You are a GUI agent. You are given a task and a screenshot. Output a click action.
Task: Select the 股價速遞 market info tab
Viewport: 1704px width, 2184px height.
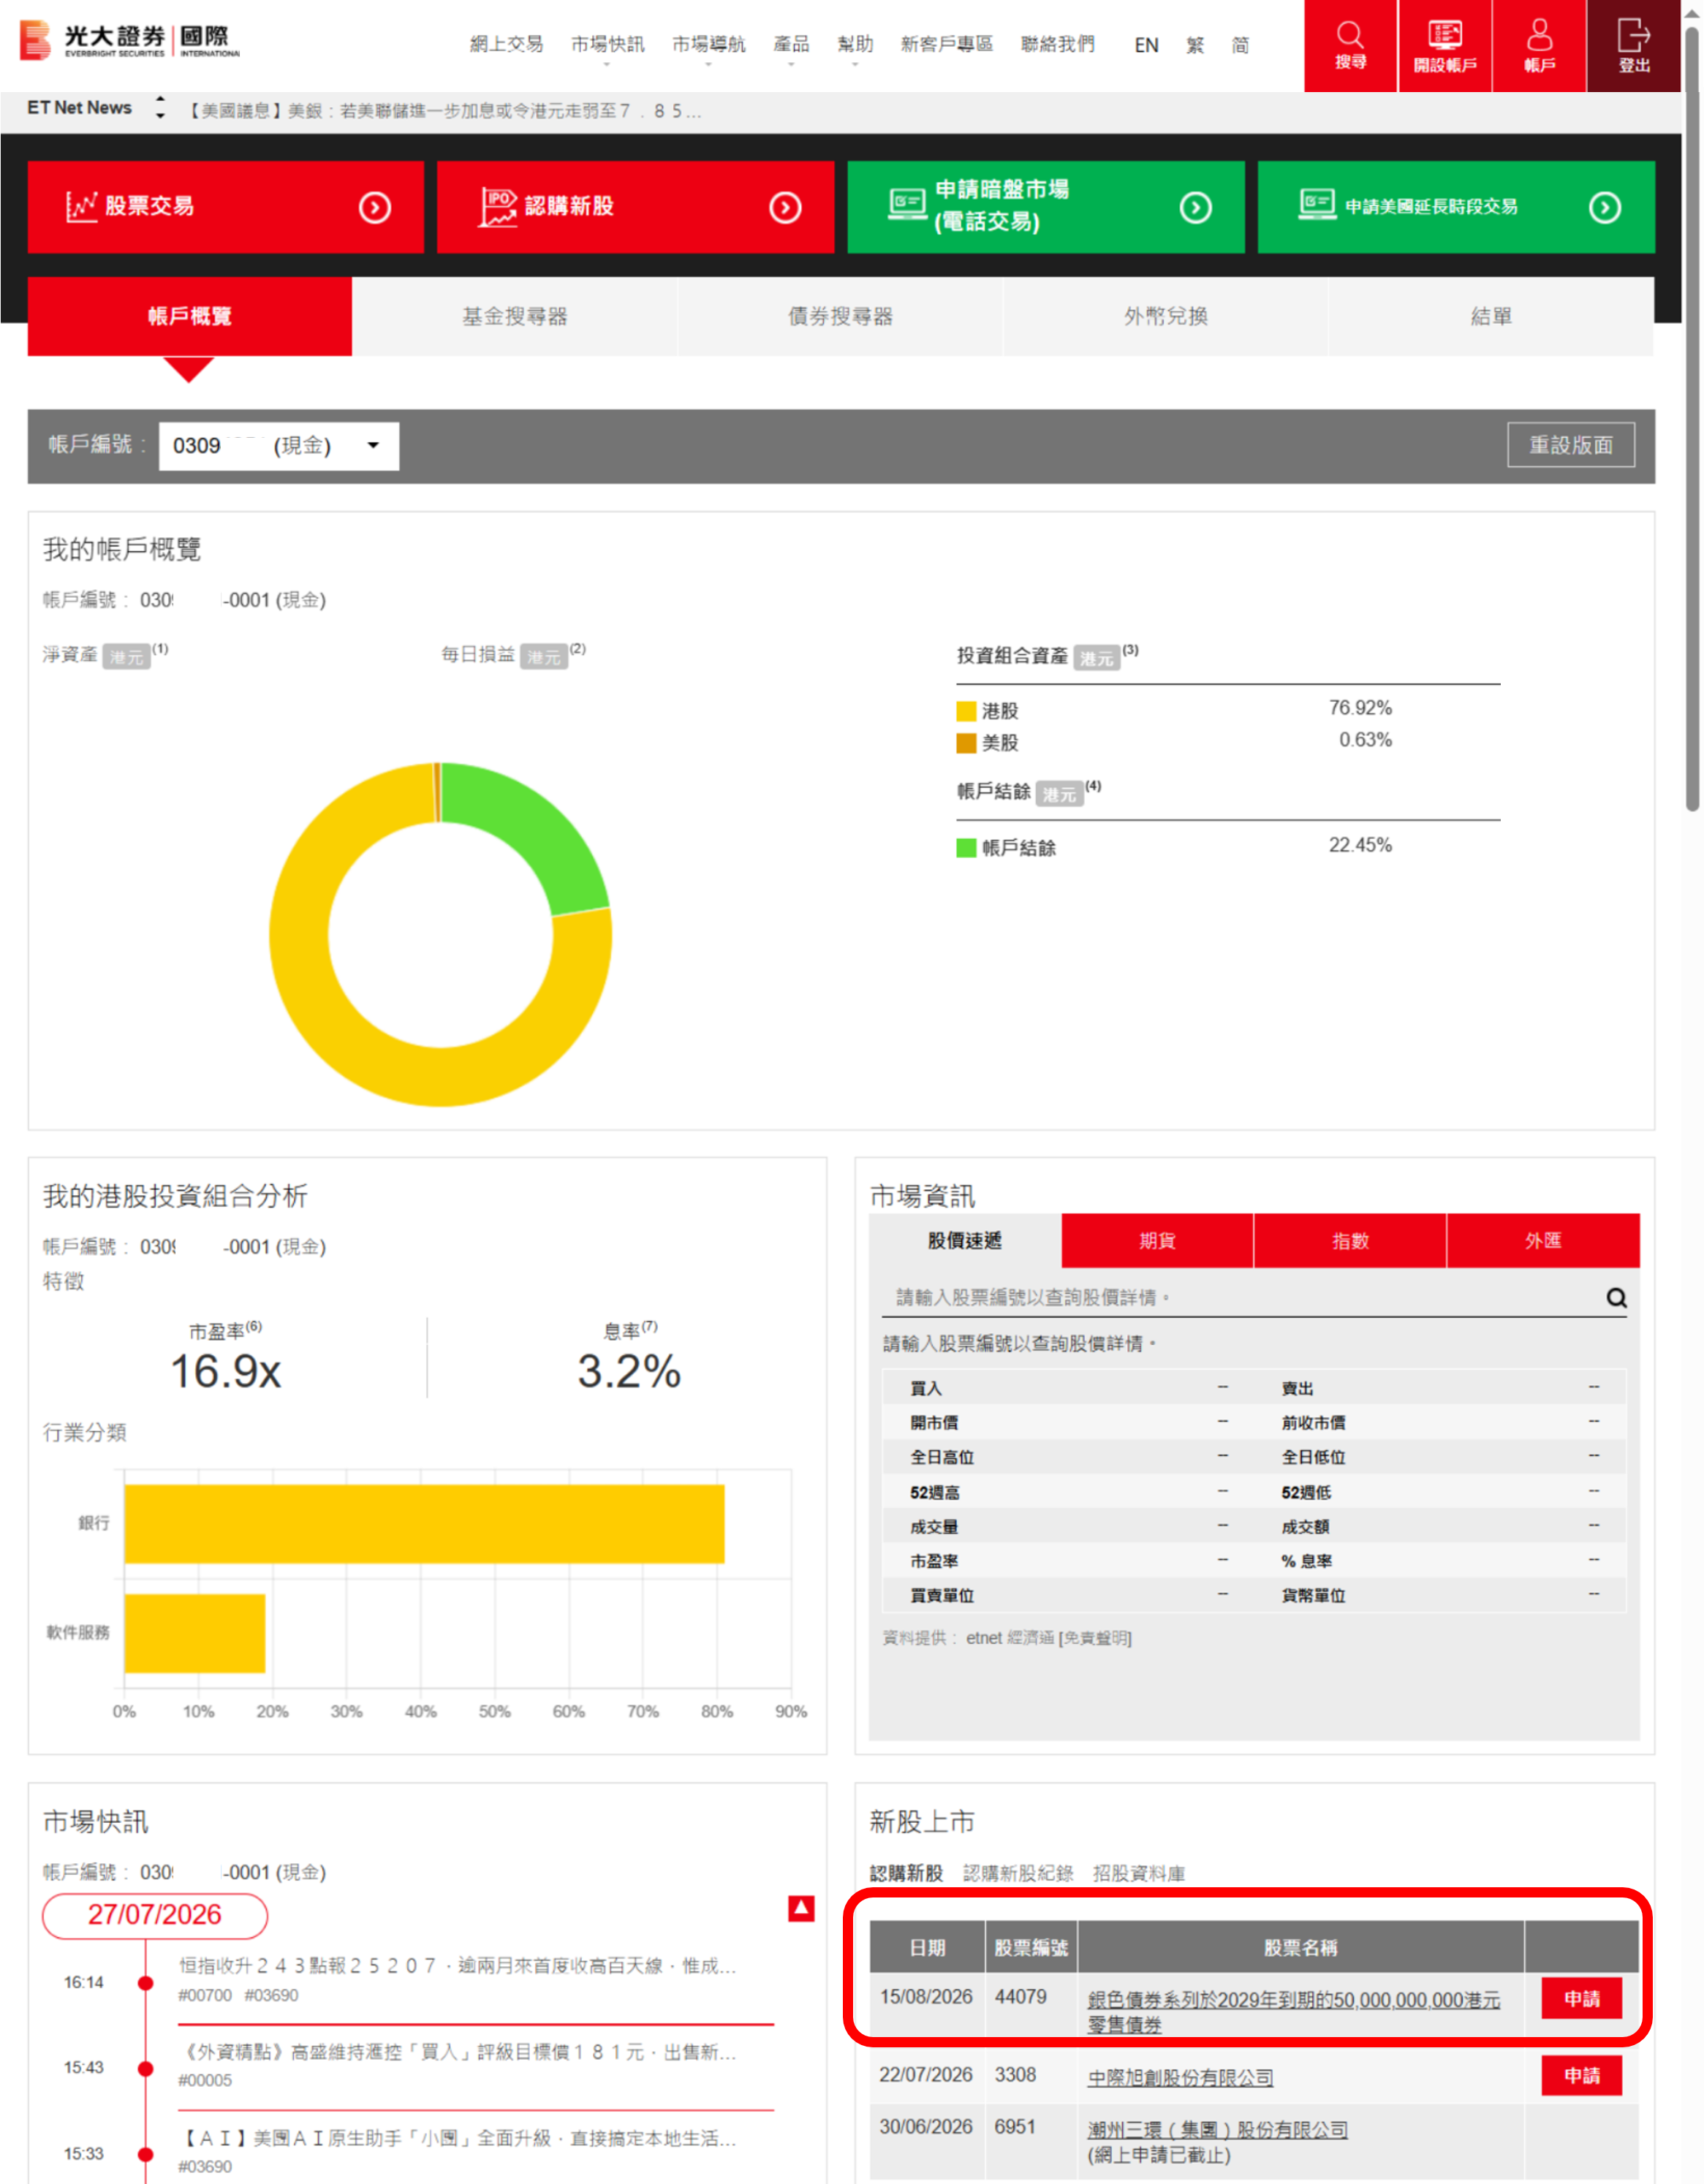[x=964, y=1241]
